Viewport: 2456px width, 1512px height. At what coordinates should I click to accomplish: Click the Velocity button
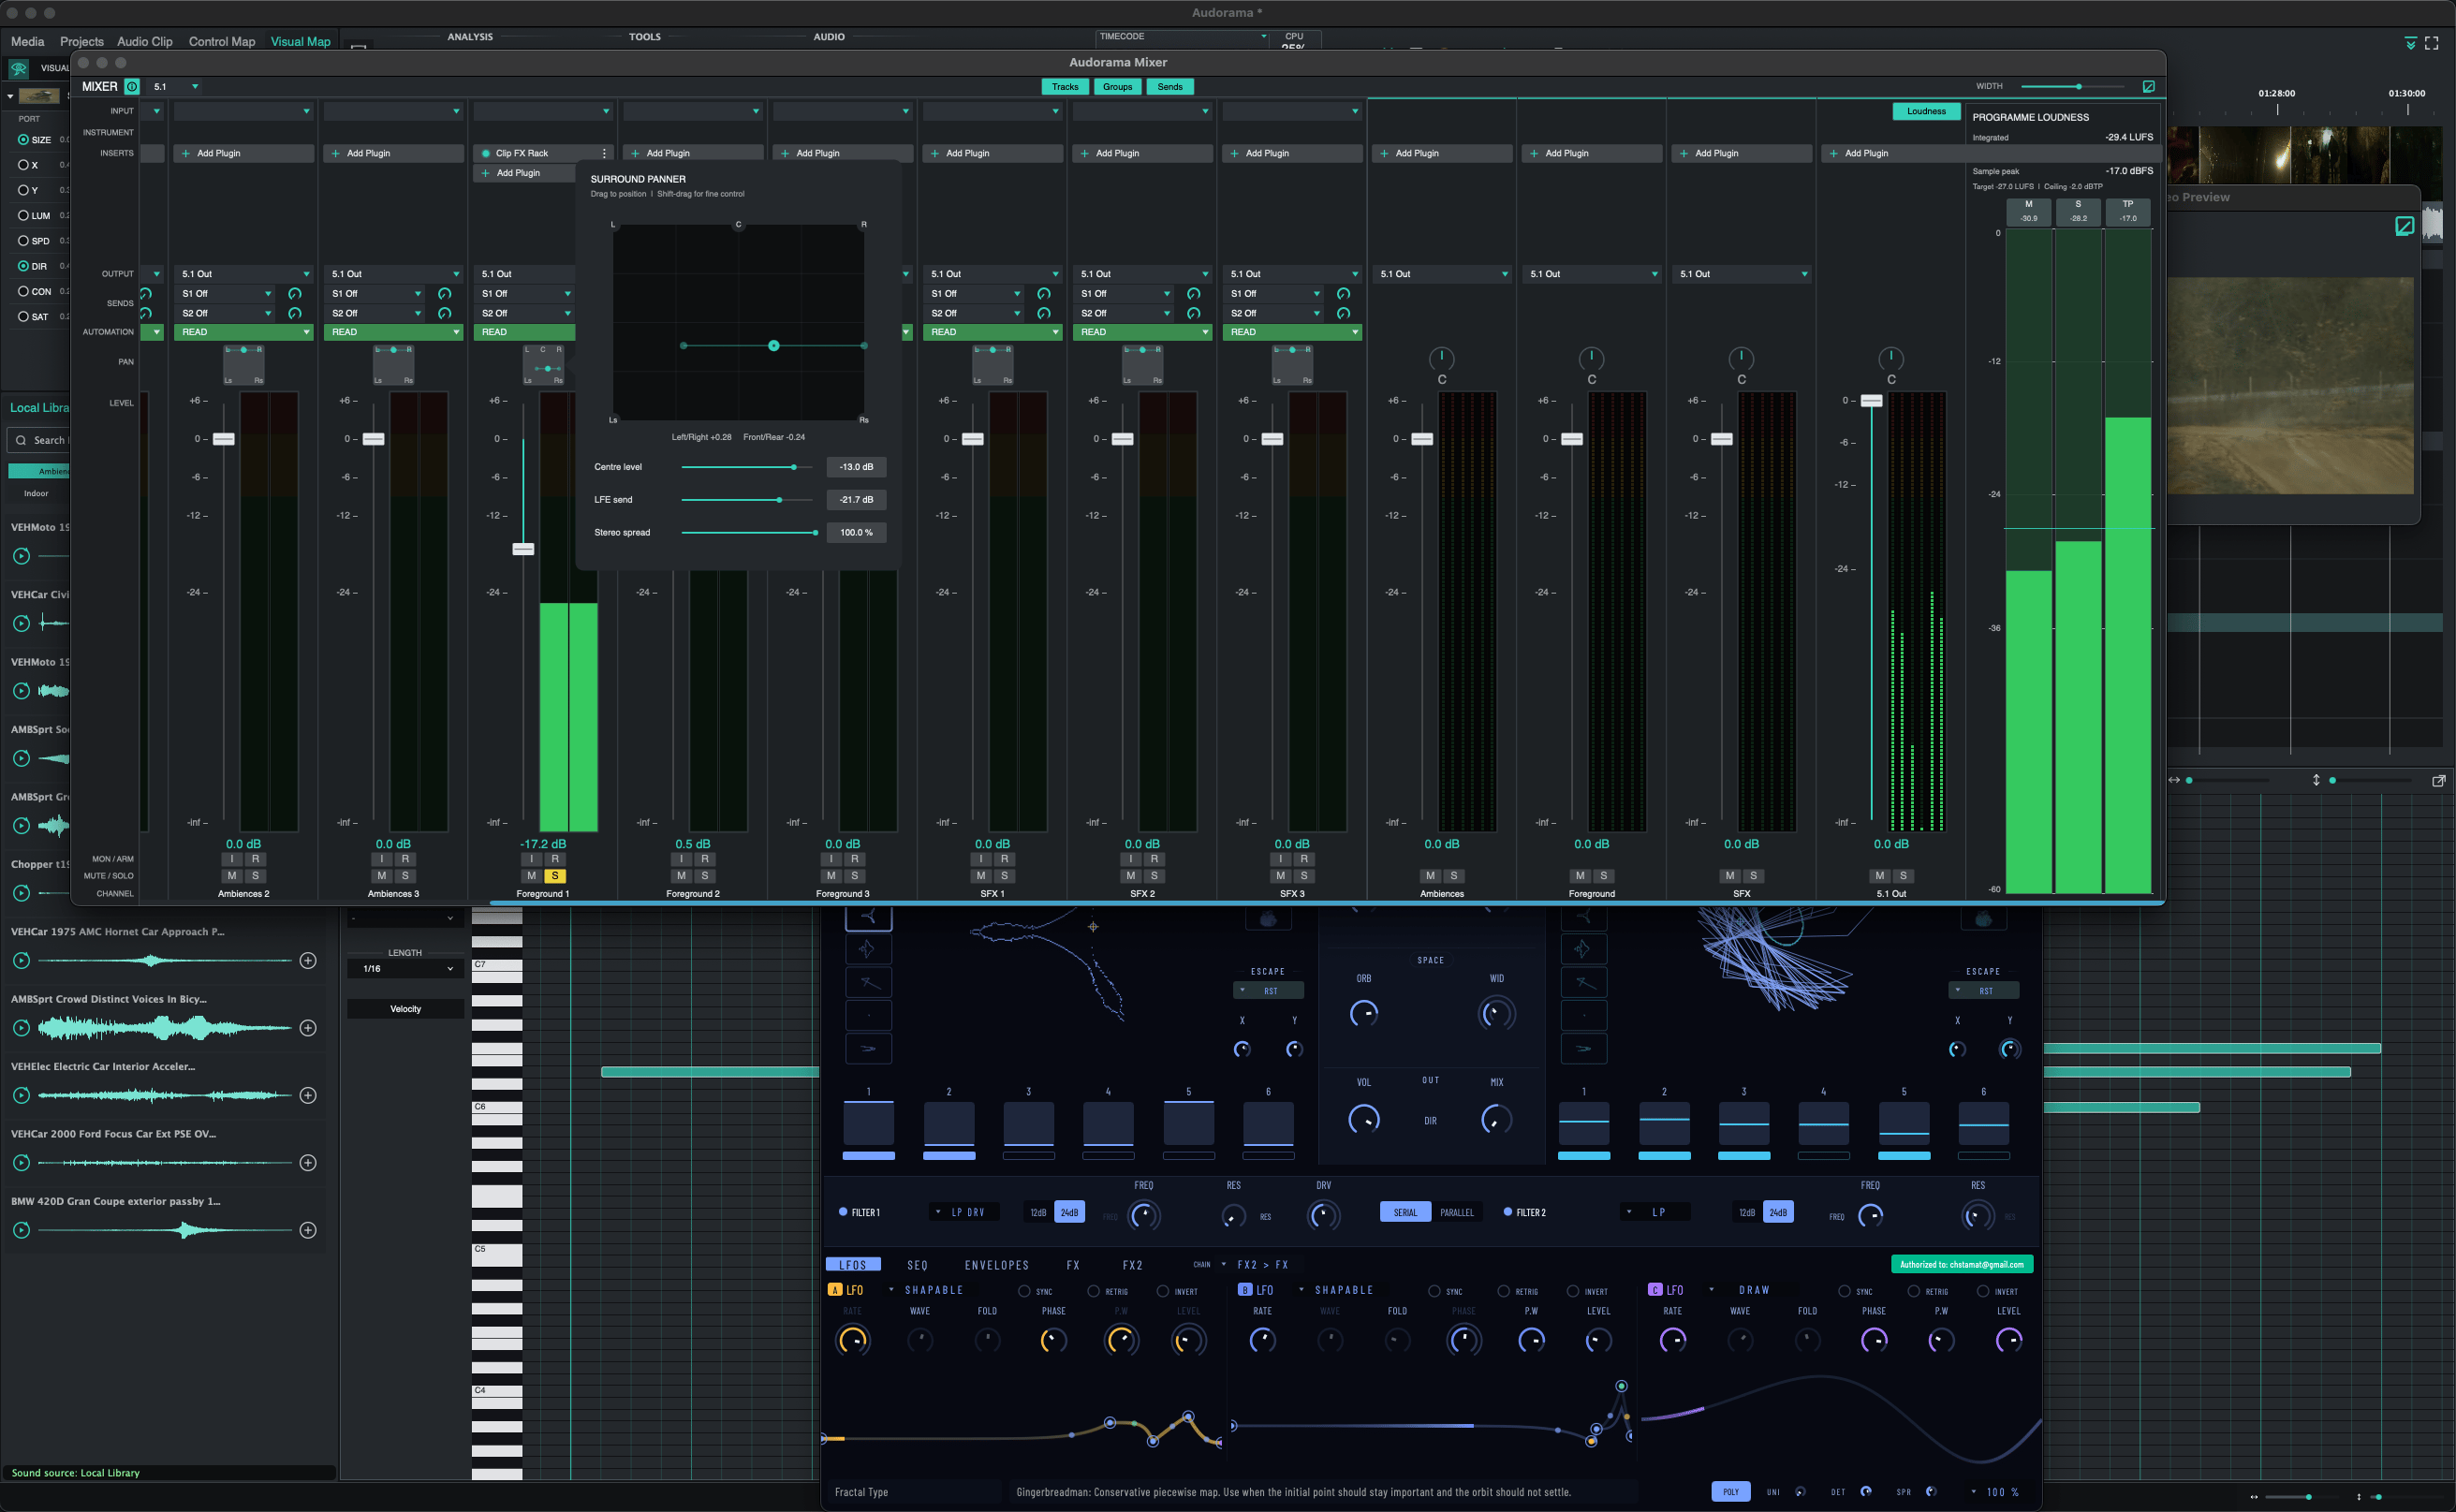(406, 1009)
